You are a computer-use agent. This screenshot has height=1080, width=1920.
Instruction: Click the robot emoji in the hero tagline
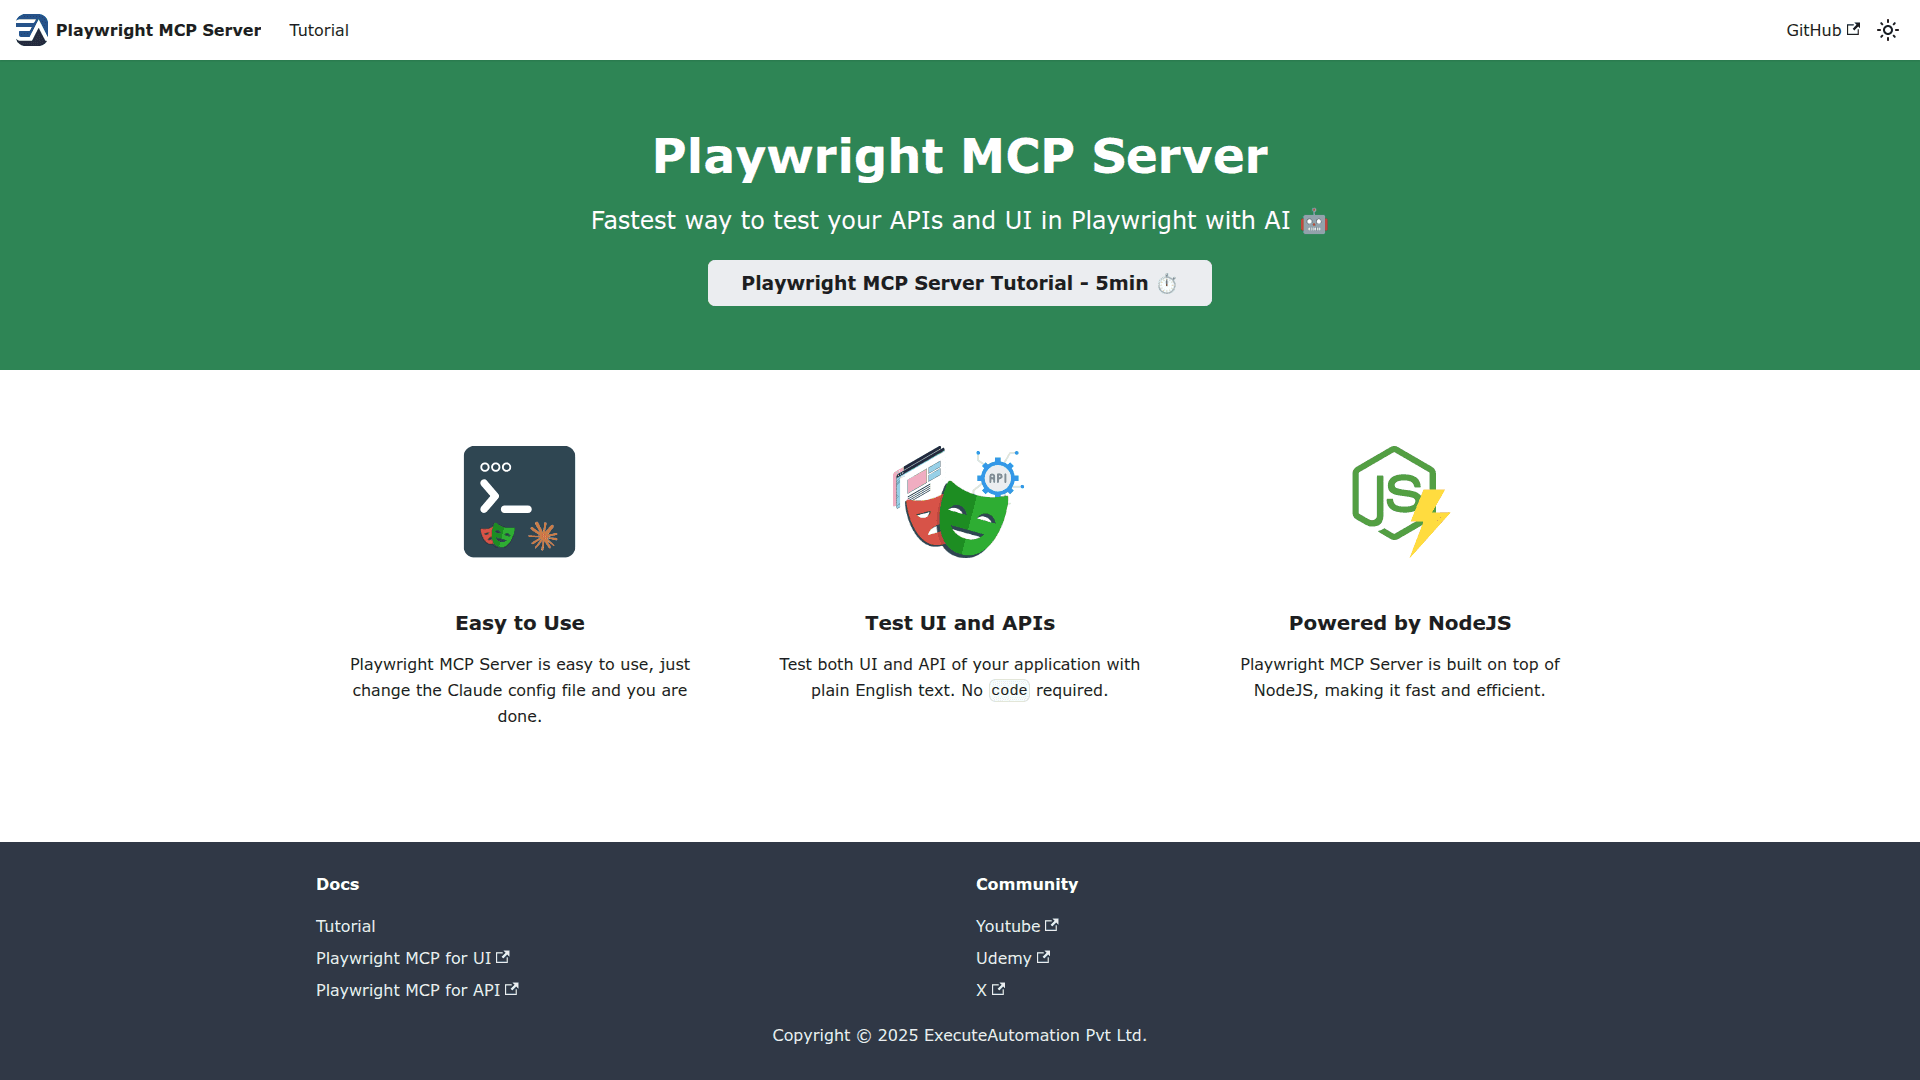[1314, 222]
